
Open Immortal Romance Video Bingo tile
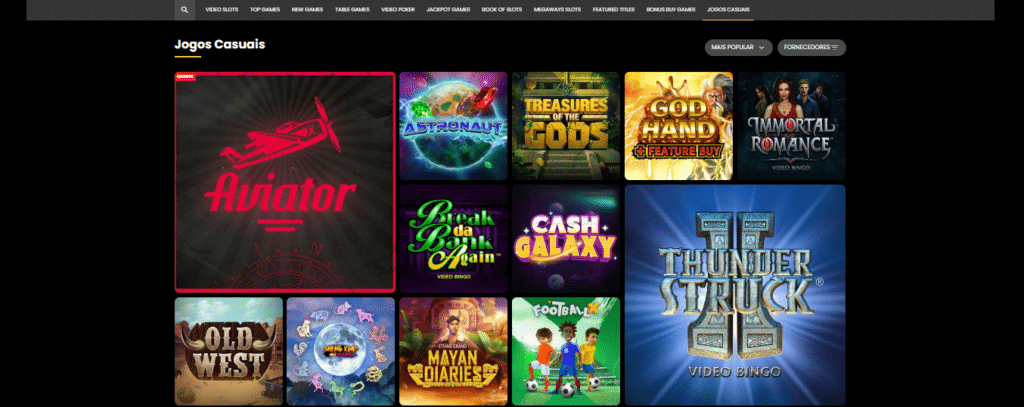[791, 125]
